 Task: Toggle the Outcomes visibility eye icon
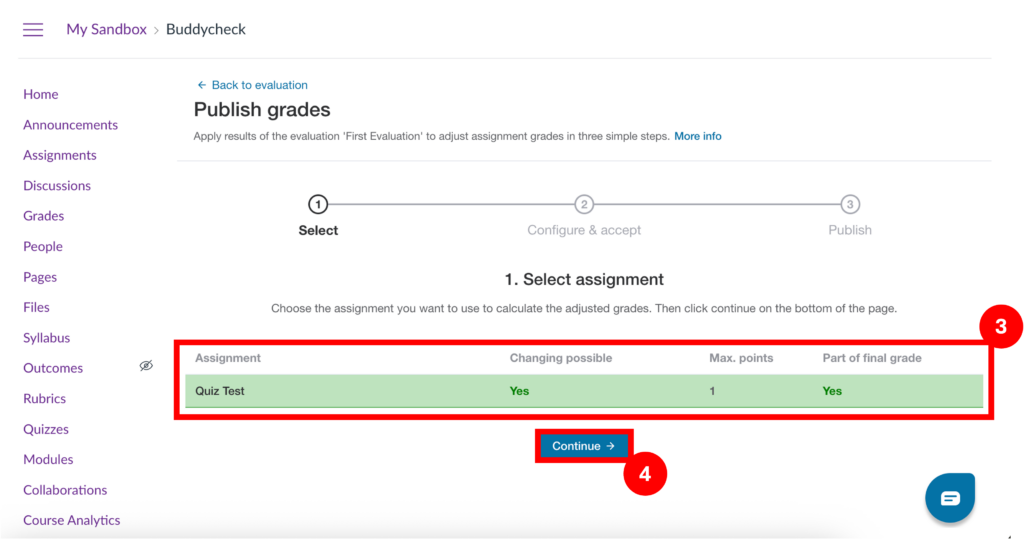pyautogui.click(x=146, y=367)
